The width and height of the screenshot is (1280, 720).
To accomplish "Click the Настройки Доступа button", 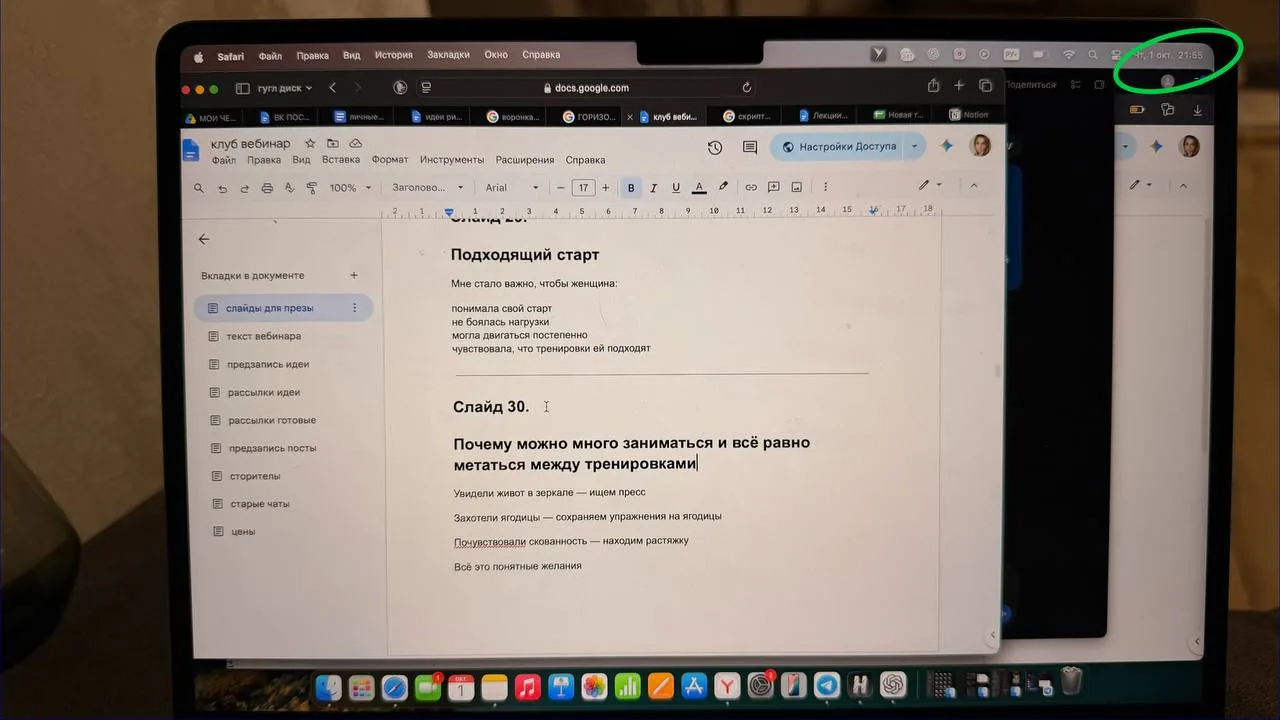I will (x=838, y=147).
